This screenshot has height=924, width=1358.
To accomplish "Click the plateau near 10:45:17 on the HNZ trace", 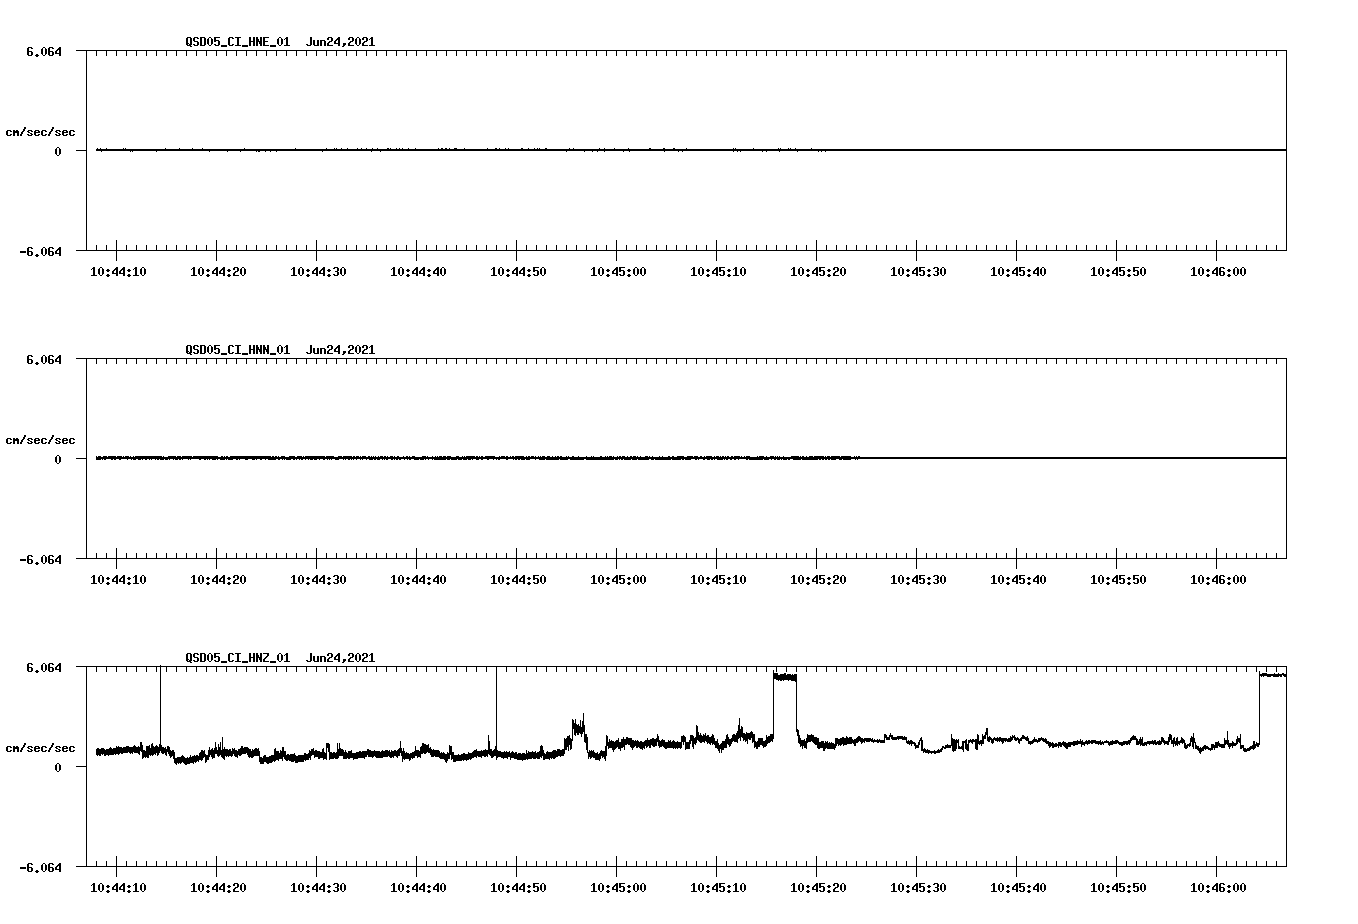I will (785, 677).
